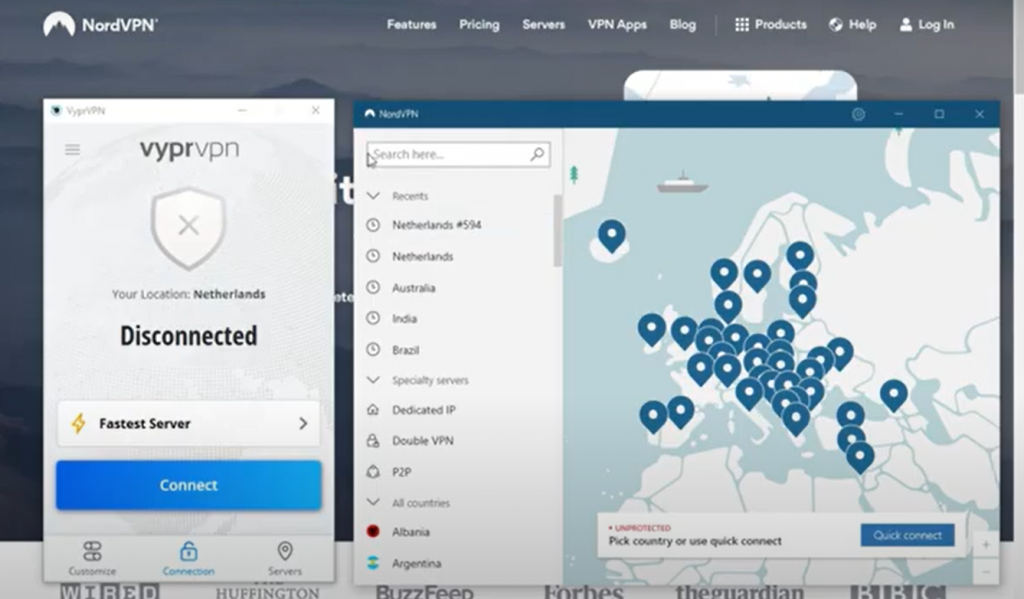Select recent server Netherlands #594
Image resolution: width=1024 pixels, height=599 pixels.
[x=436, y=225]
